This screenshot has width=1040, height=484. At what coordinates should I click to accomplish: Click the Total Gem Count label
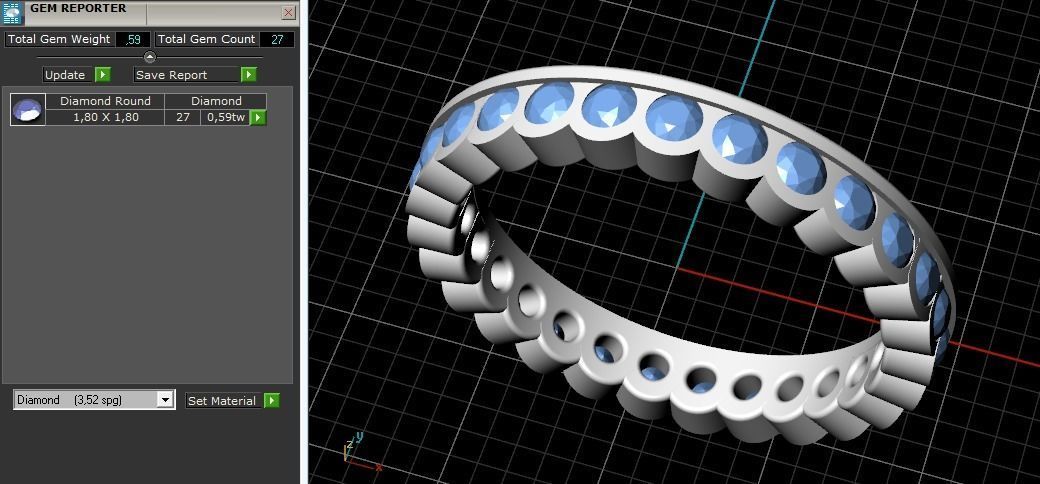click(206, 39)
